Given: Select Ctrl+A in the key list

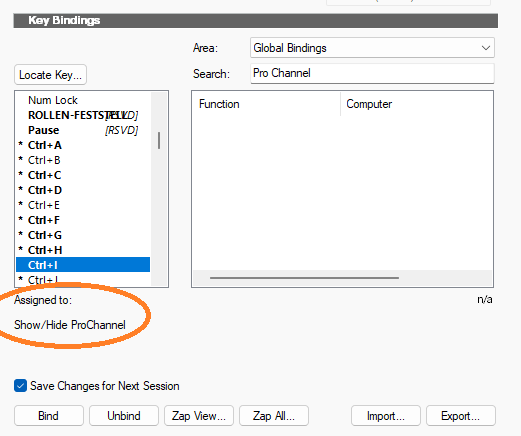Looking at the screenshot, I should pos(83,145).
